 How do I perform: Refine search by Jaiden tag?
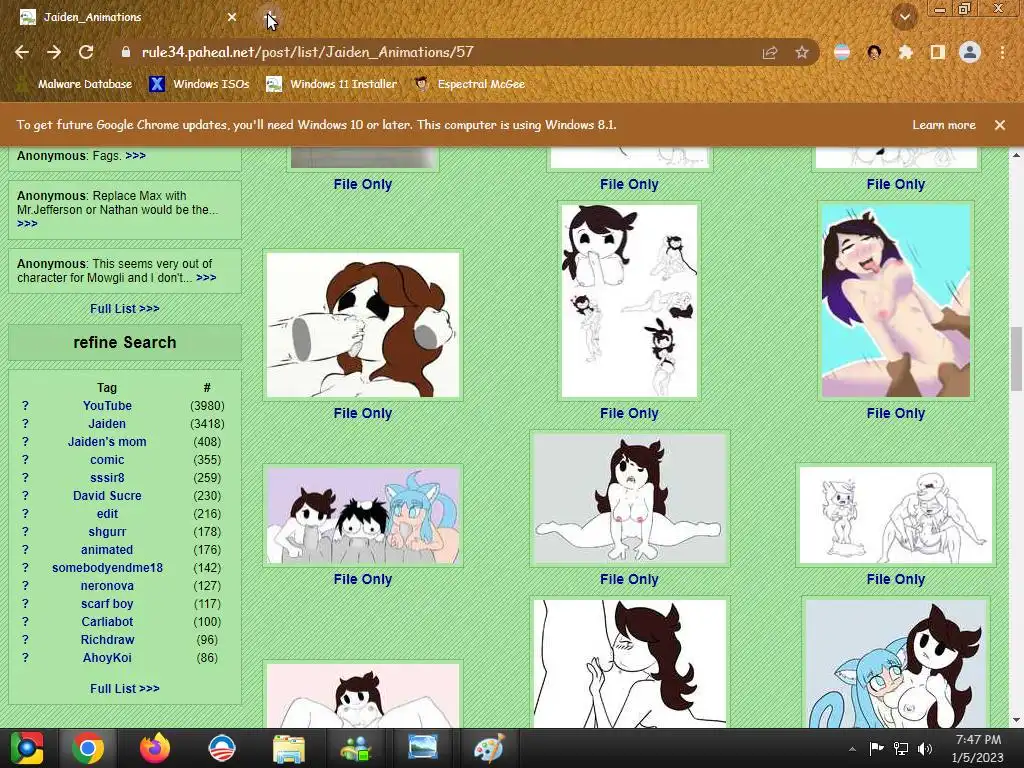[x=107, y=424]
